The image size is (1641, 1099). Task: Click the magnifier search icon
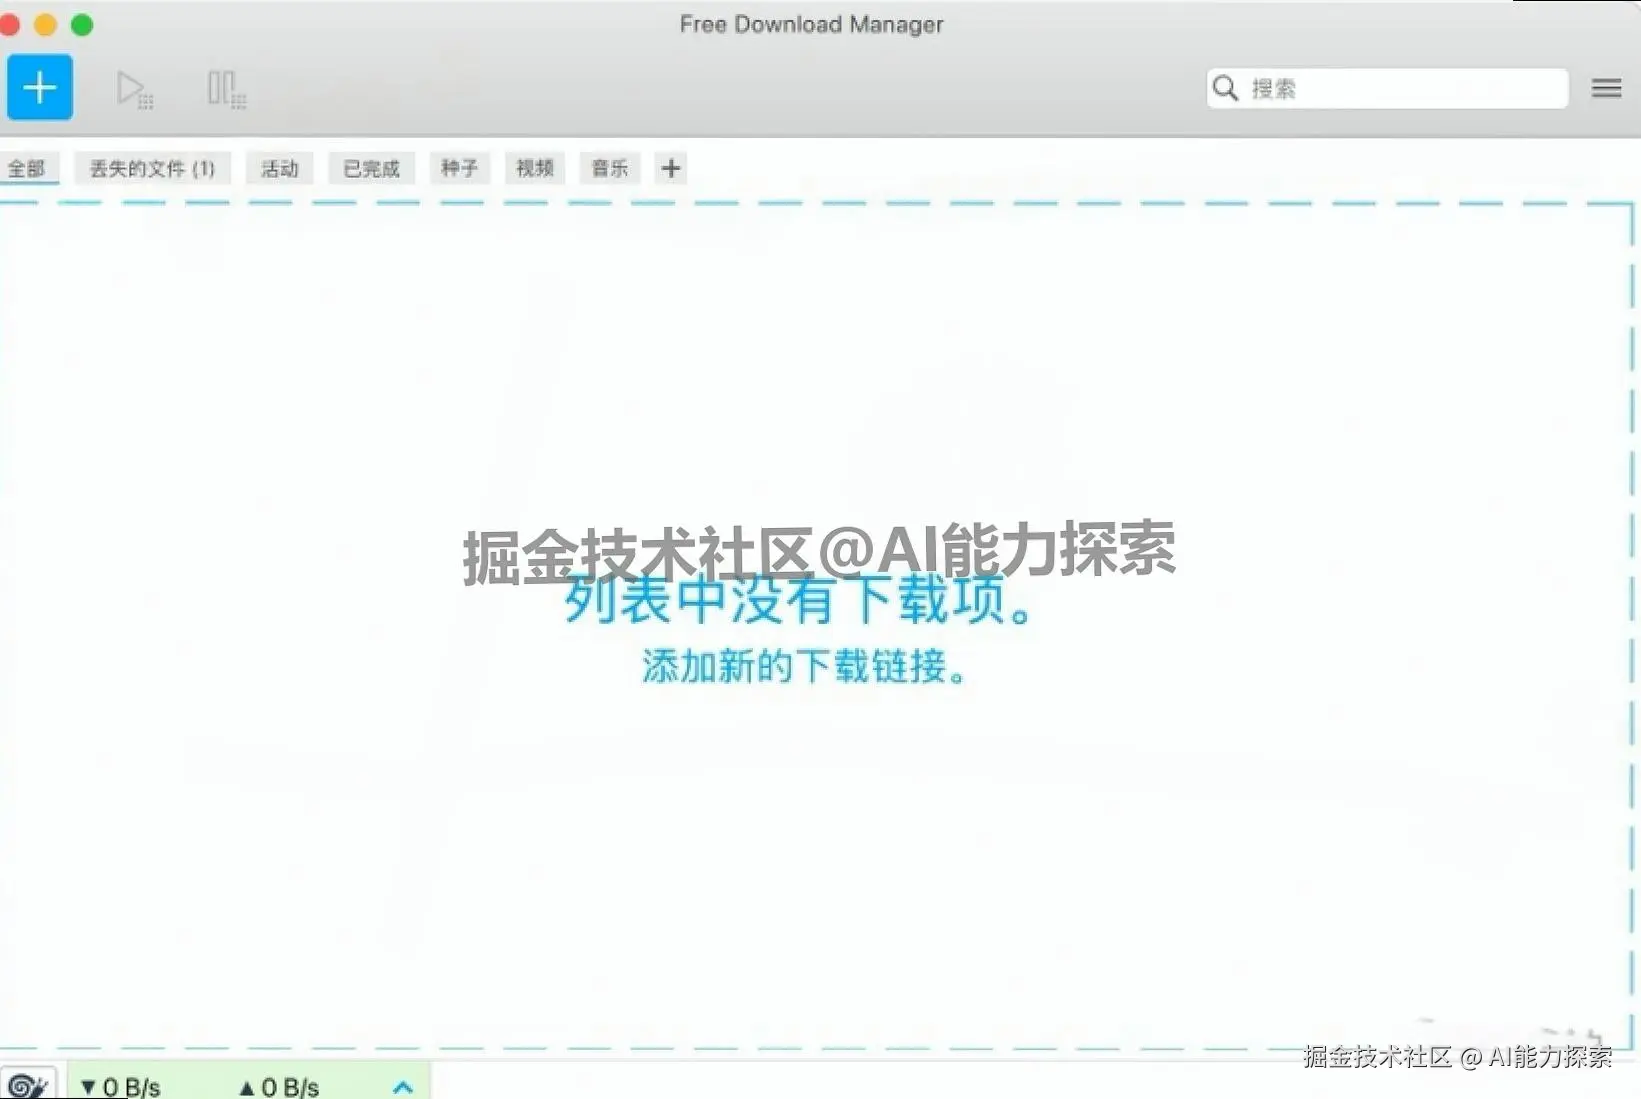click(1225, 88)
